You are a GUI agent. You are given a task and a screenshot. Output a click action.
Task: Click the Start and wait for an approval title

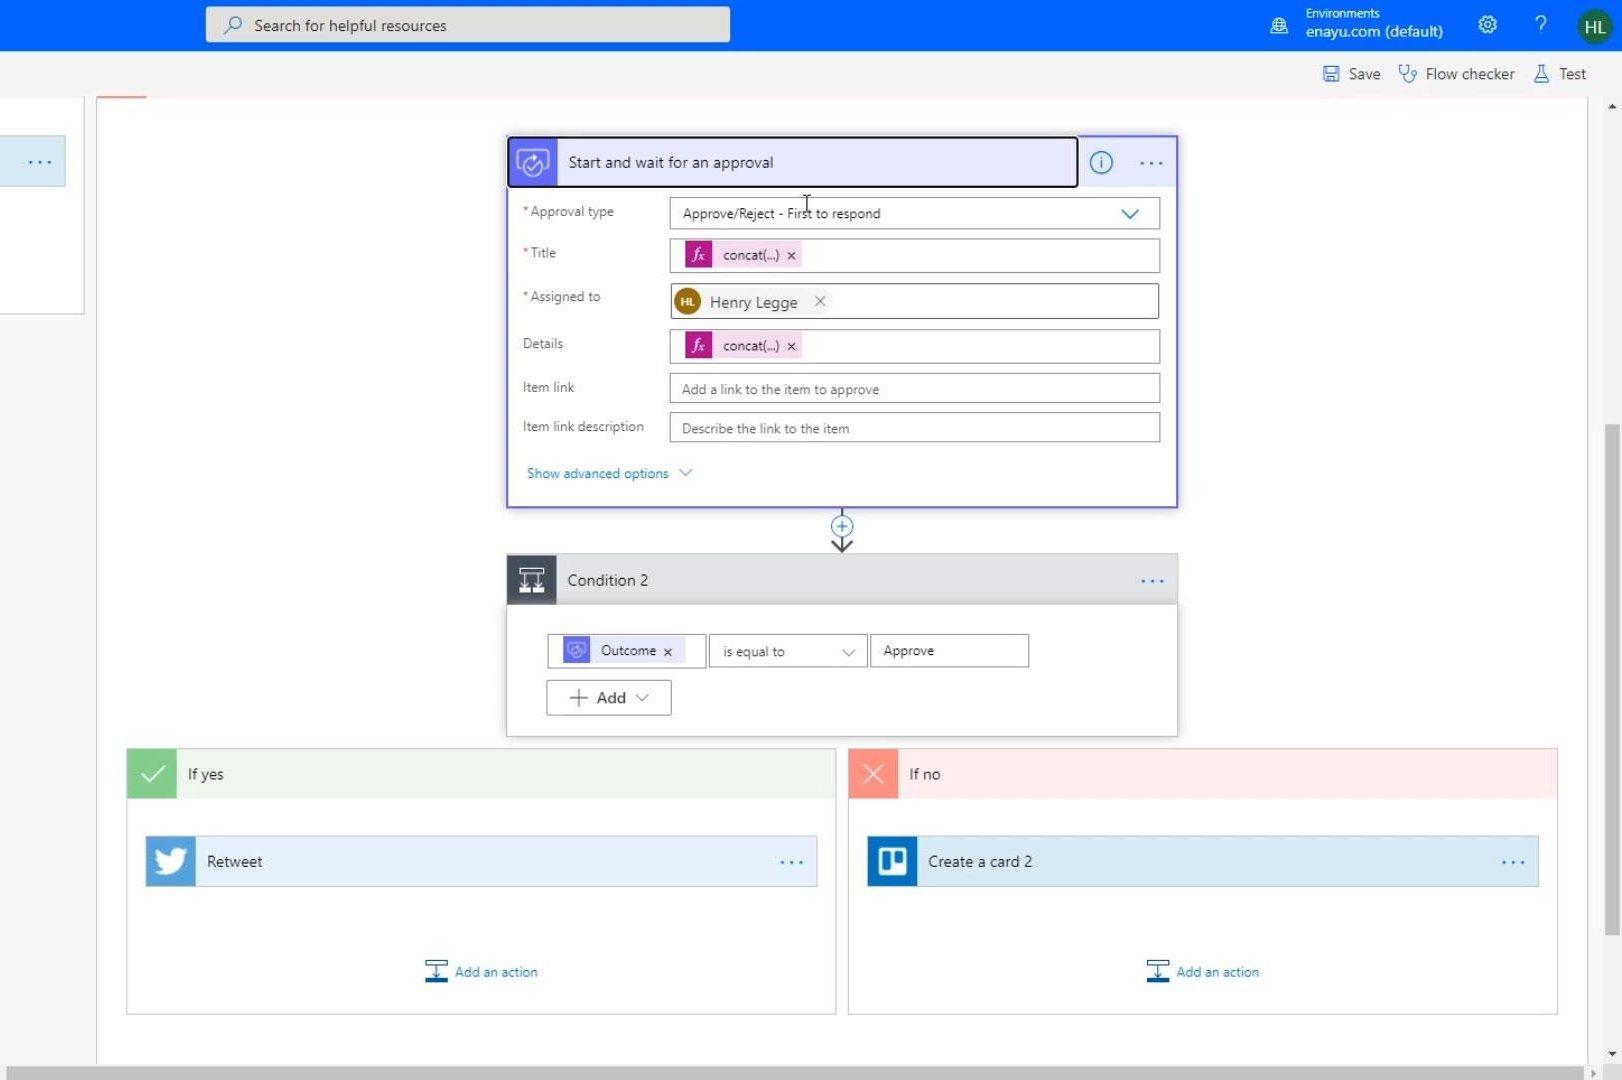671,163
